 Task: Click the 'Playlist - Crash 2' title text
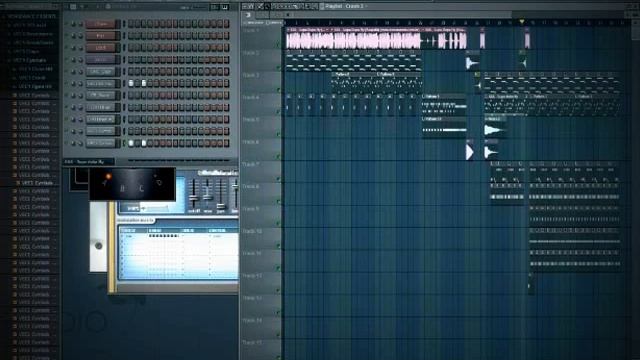pos(344,6)
